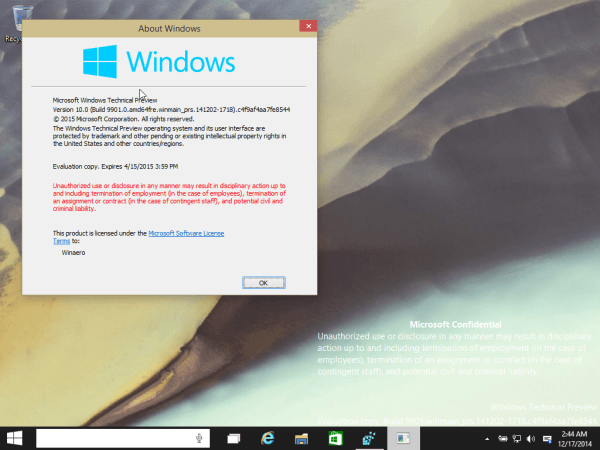This screenshot has height=450, width=600.
Task: Open the battery power tray icon
Action: [x=503, y=439]
